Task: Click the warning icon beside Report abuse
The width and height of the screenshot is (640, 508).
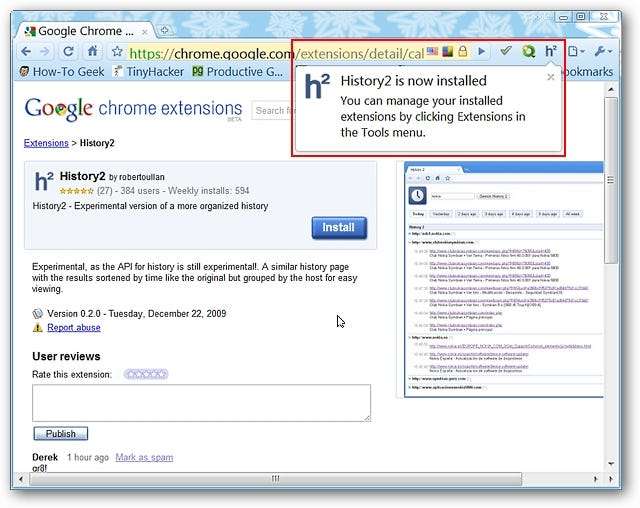Action: 38,328
